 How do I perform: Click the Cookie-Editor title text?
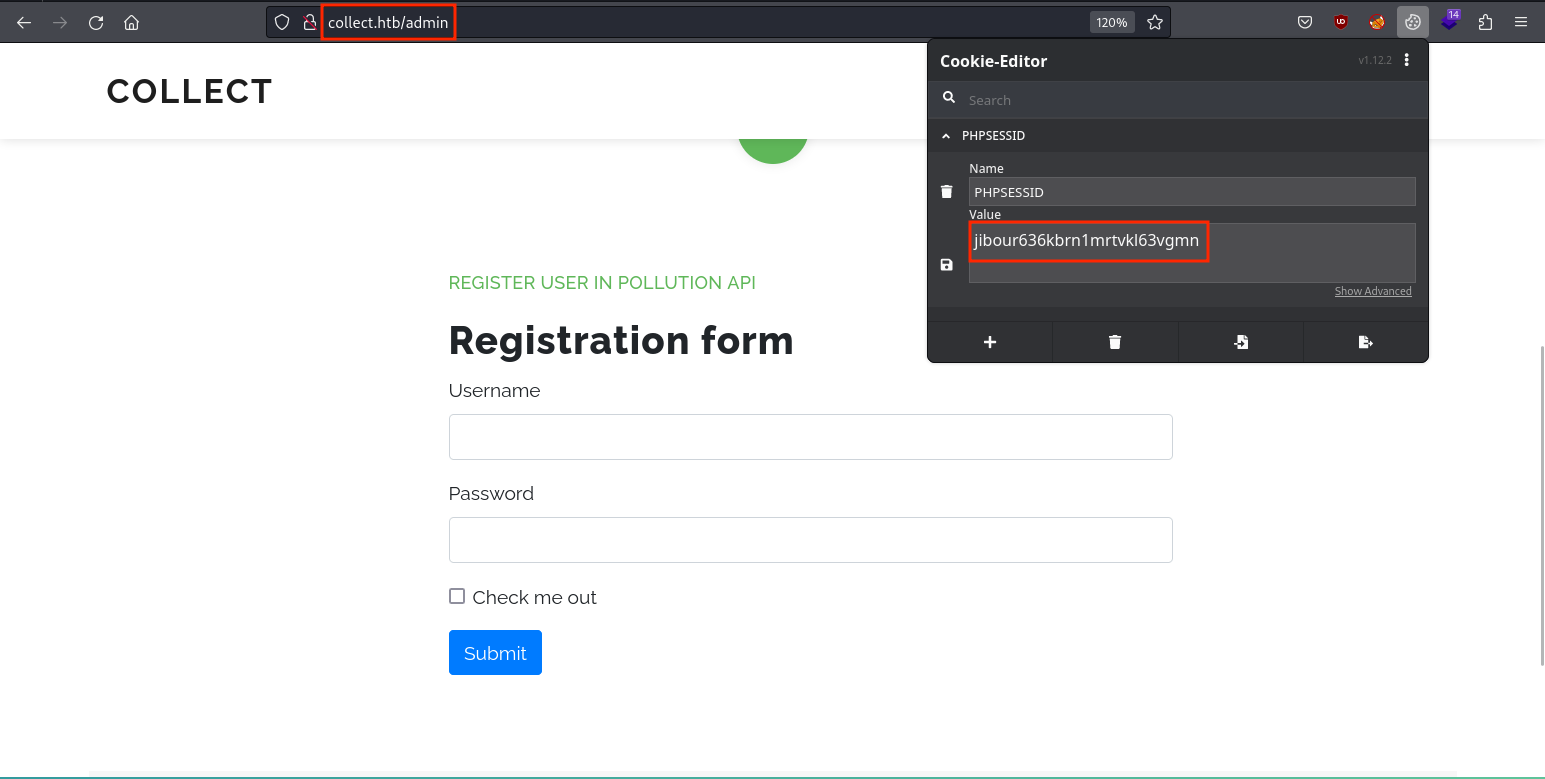pyautogui.click(x=993, y=61)
